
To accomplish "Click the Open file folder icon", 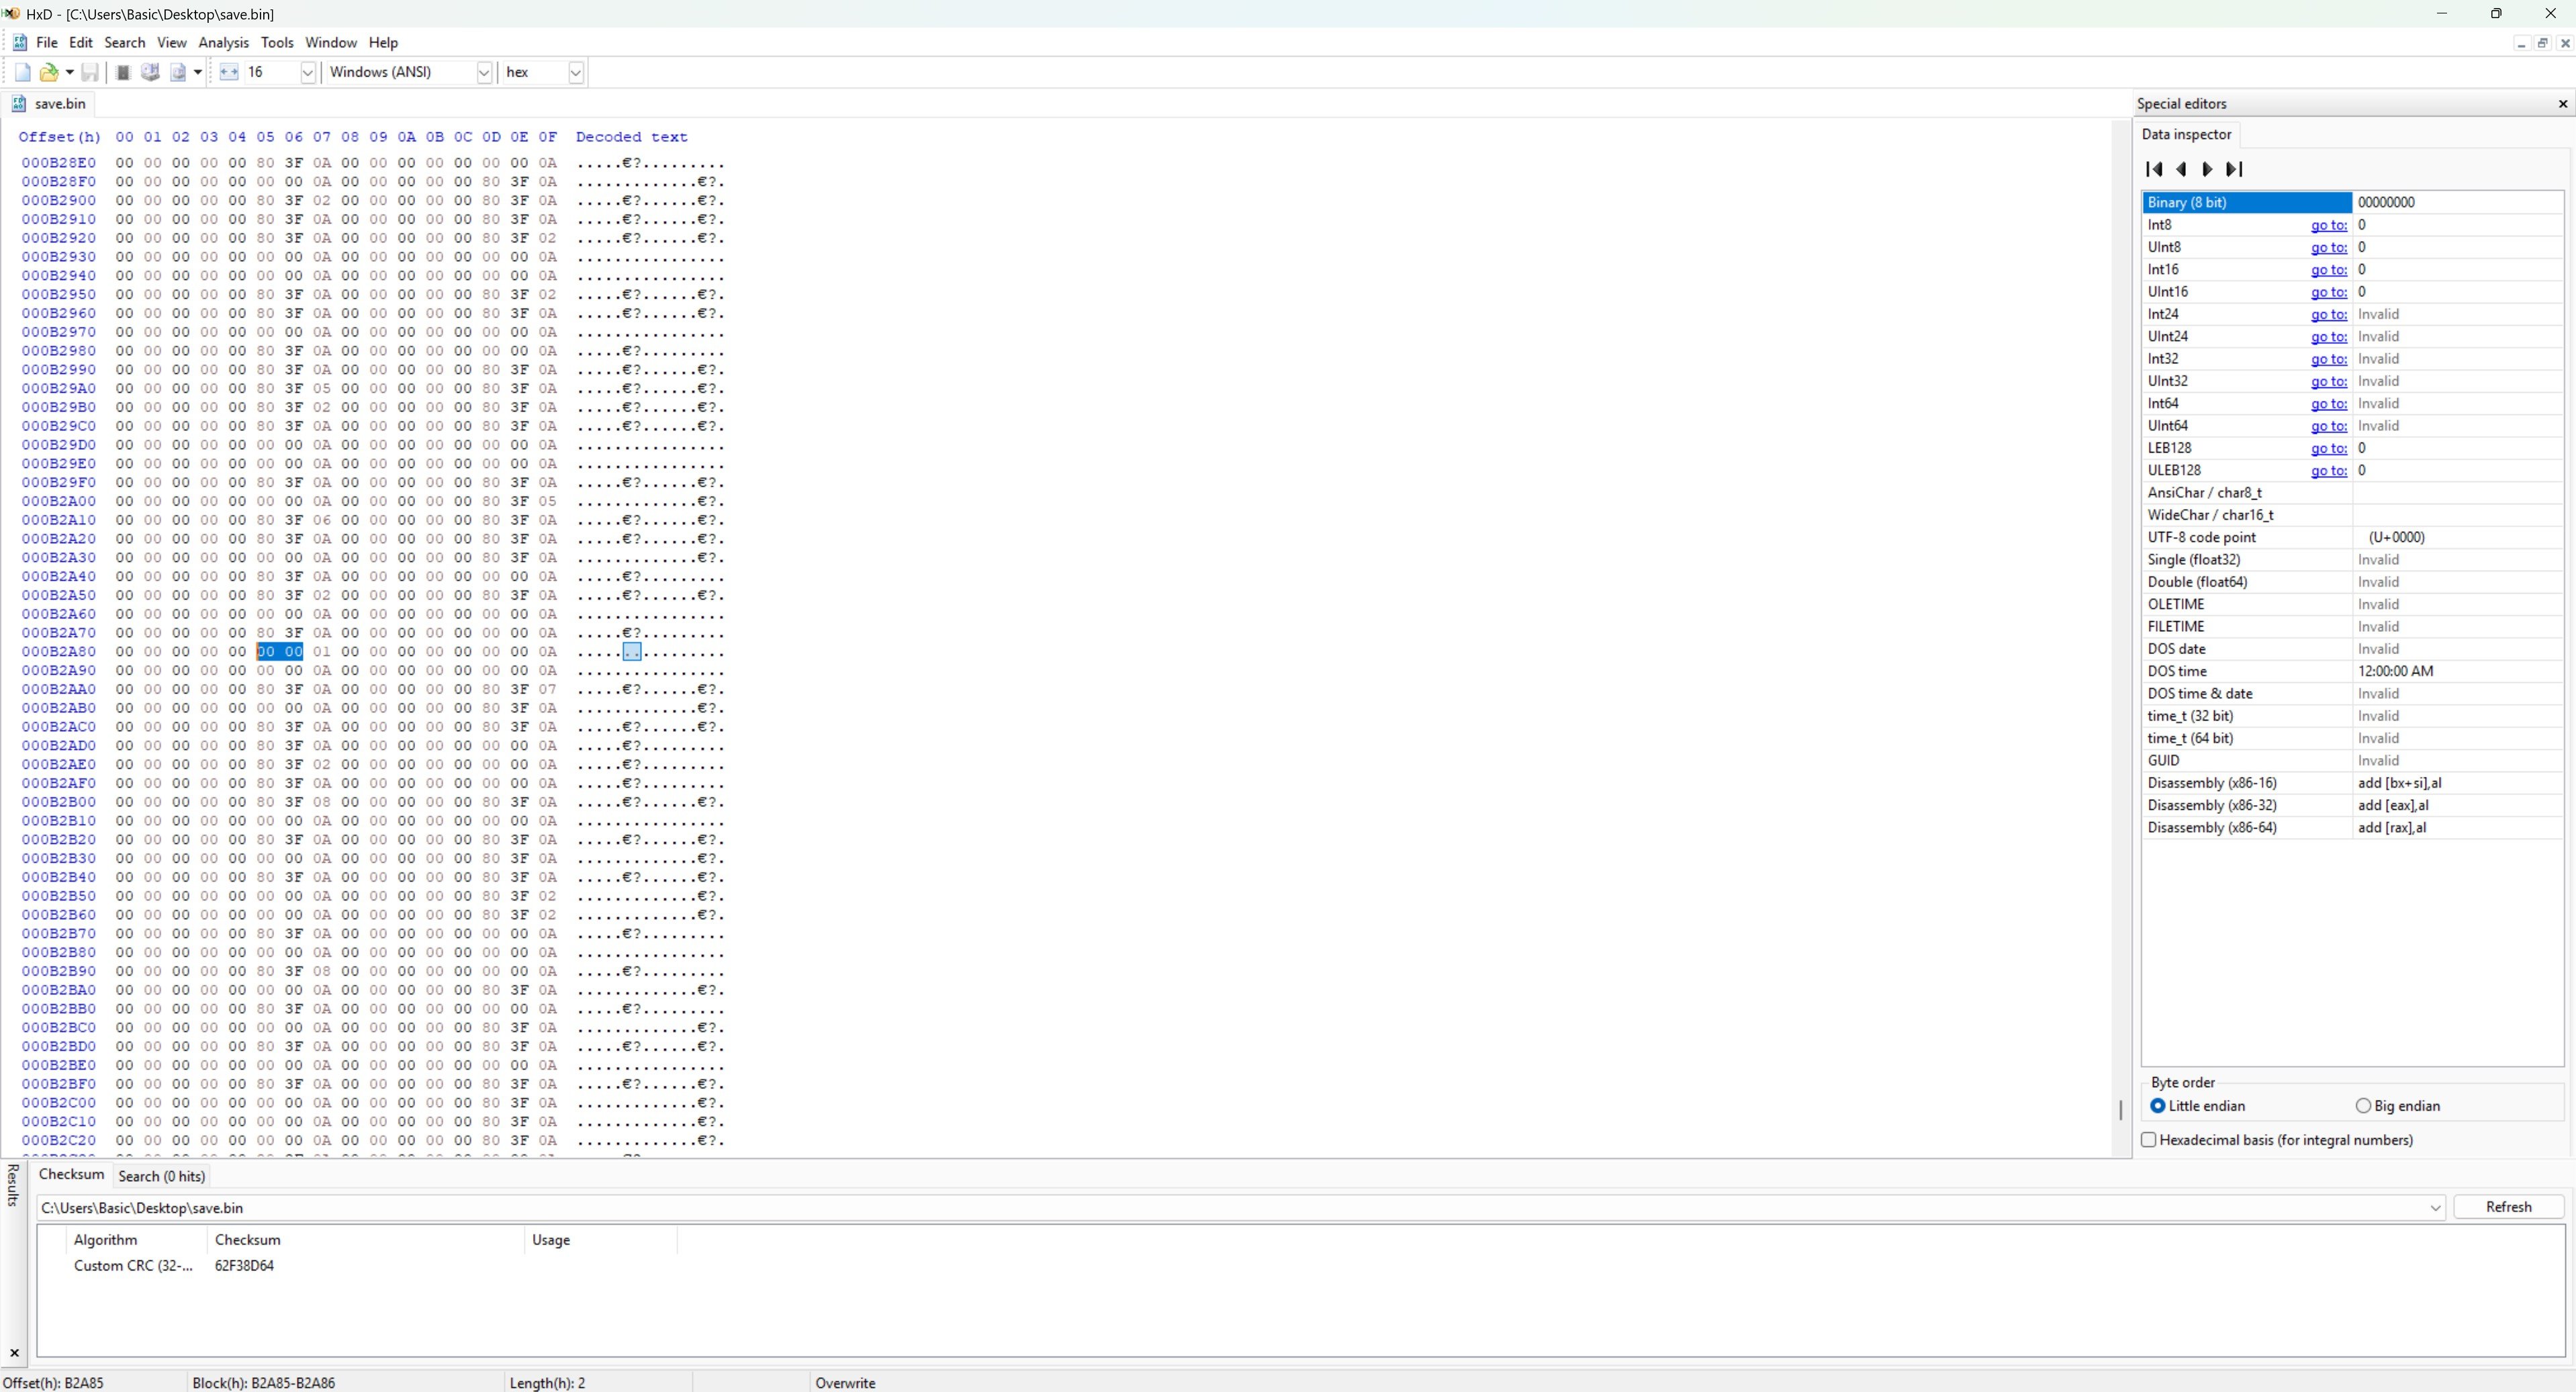I will pyautogui.click(x=48, y=72).
